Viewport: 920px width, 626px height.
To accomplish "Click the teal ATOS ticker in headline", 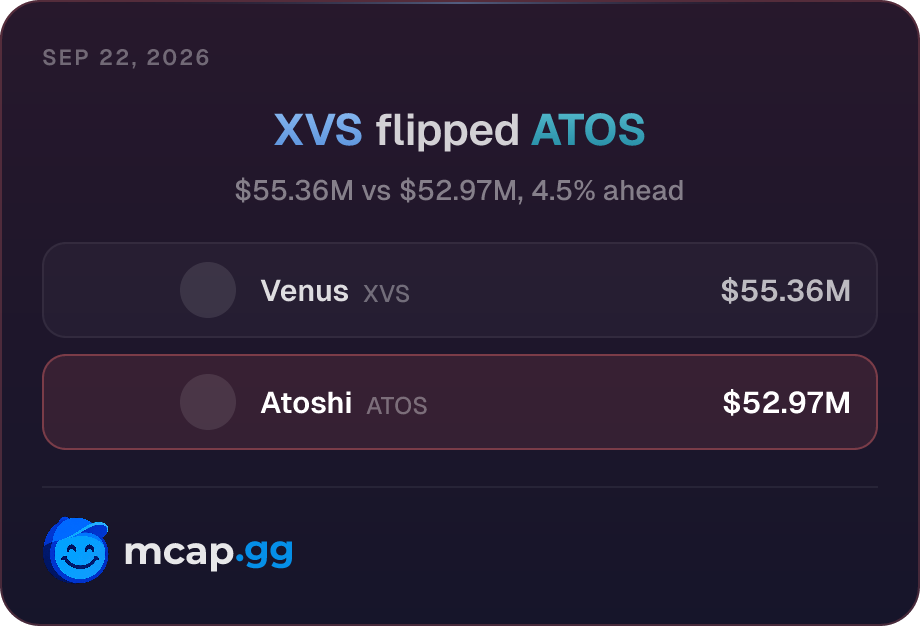I will click(x=588, y=130).
